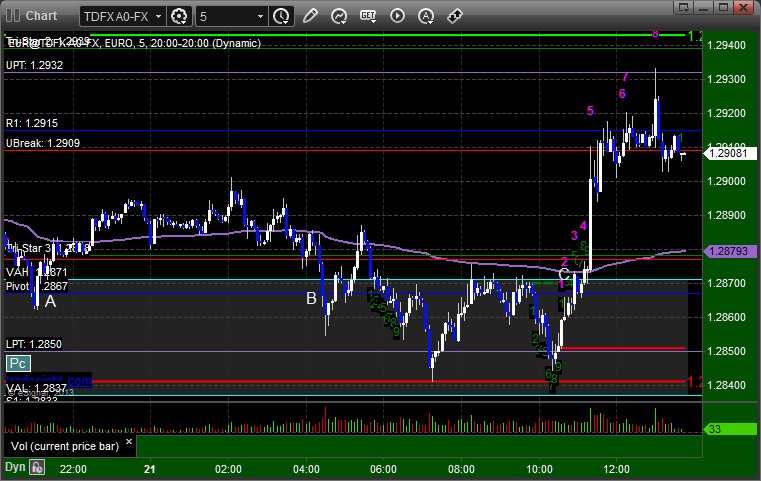Expand the interval 5 dropdown arrow
This screenshot has height=481, width=761.
260,17
